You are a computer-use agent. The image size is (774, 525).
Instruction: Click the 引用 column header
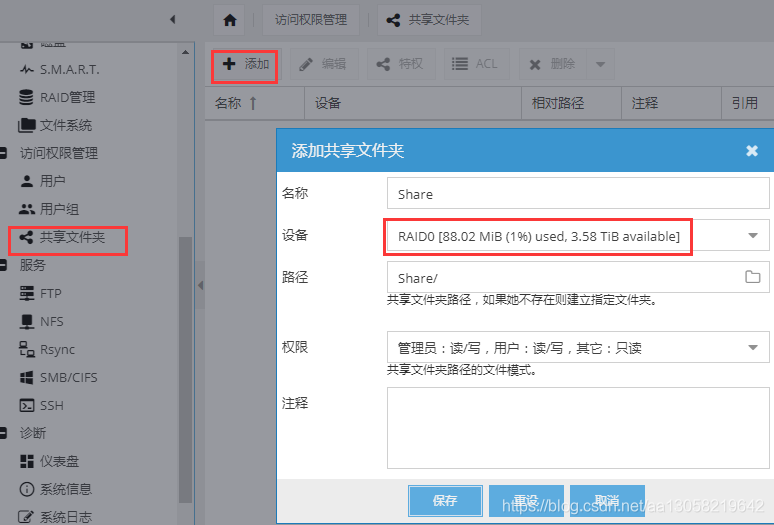(x=748, y=103)
